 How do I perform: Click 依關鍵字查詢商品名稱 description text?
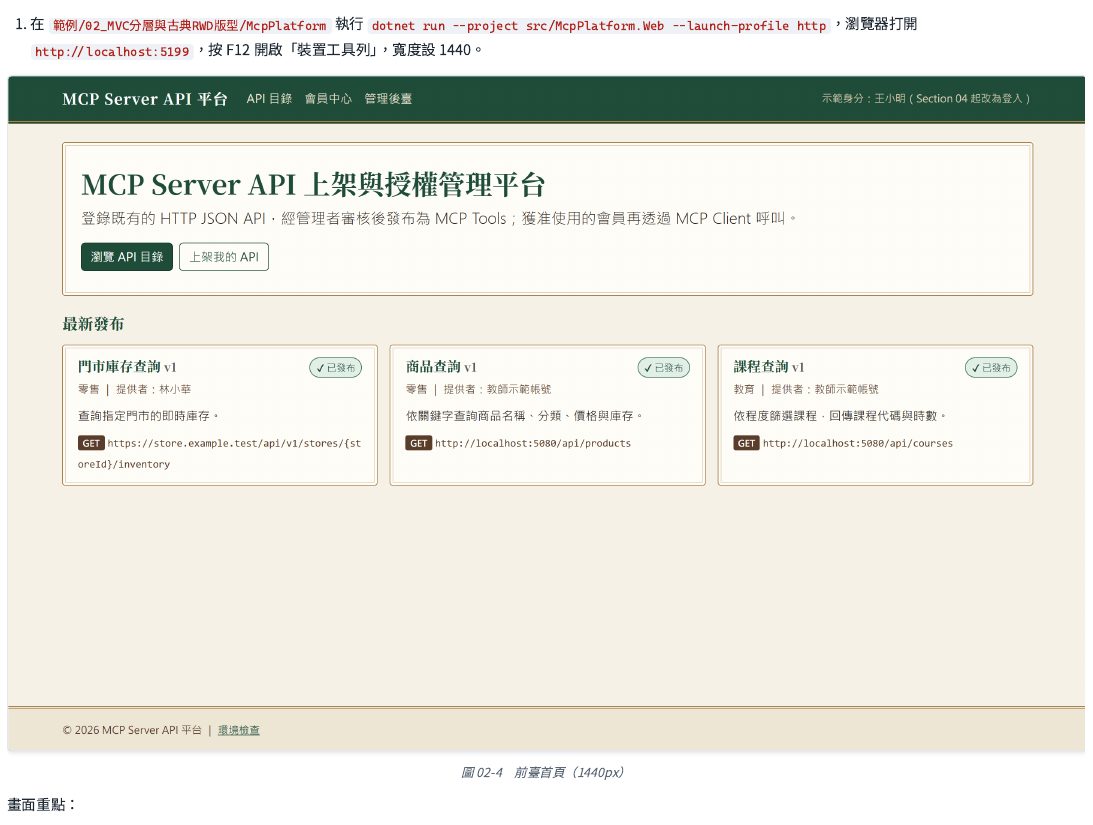524,416
